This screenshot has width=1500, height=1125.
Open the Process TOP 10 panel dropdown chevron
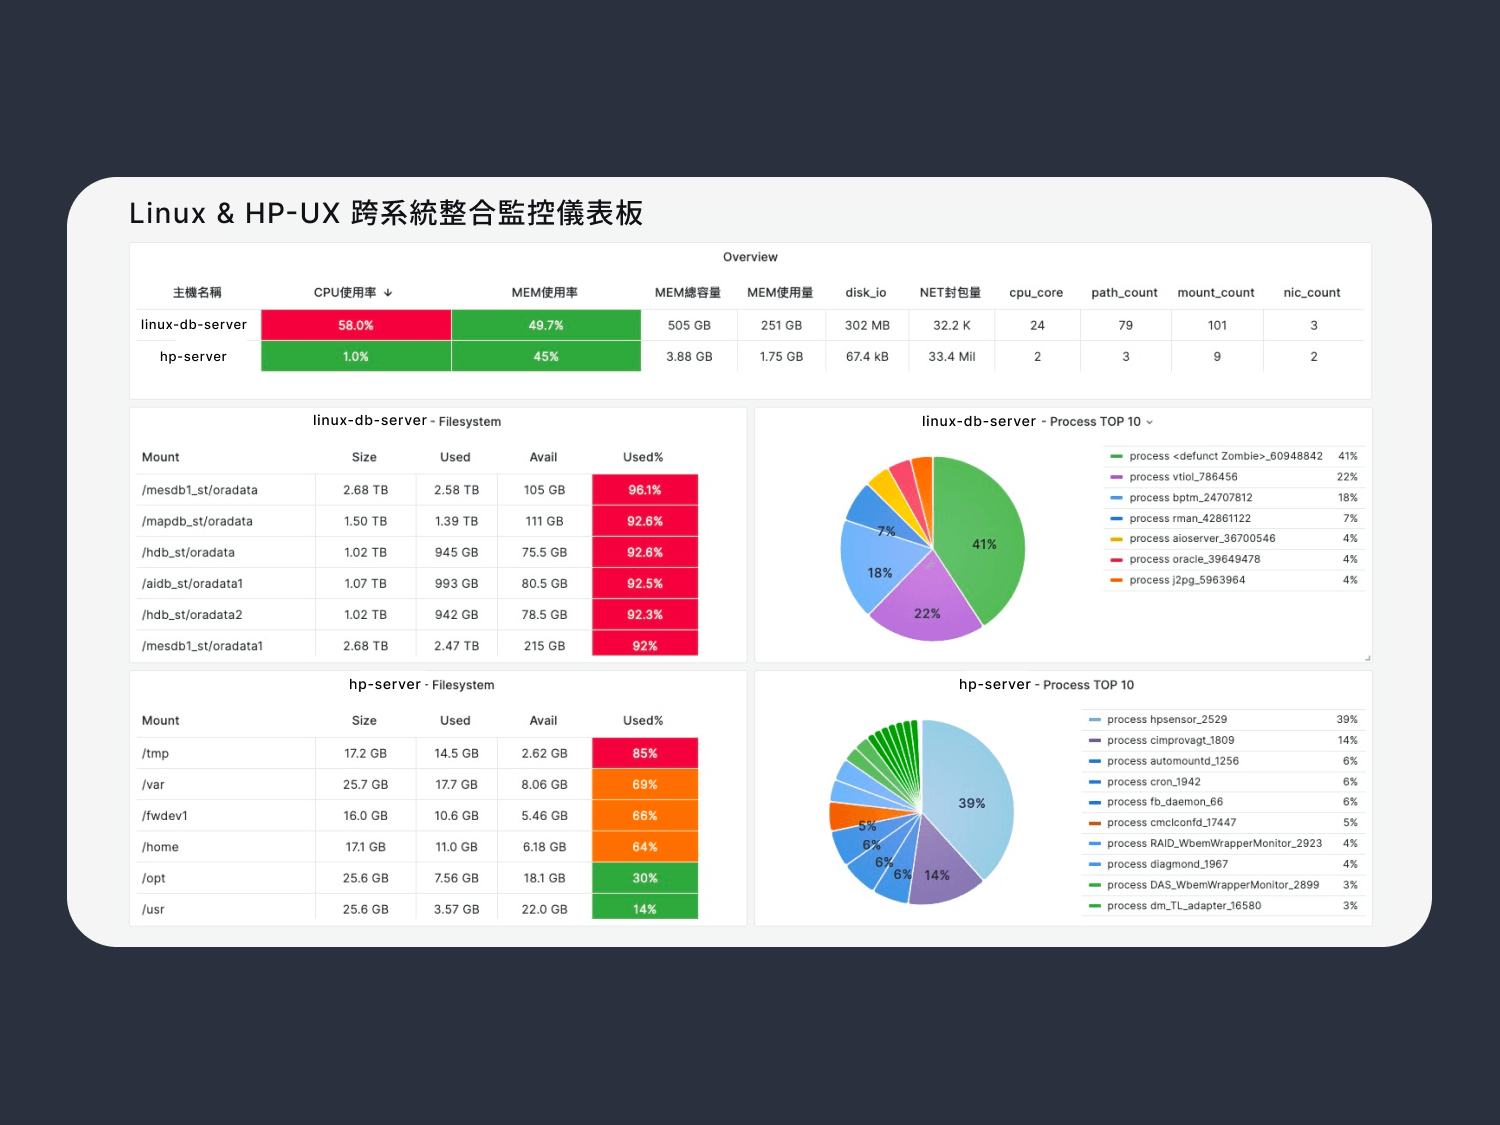pyautogui.click(x=1149, y=422)
